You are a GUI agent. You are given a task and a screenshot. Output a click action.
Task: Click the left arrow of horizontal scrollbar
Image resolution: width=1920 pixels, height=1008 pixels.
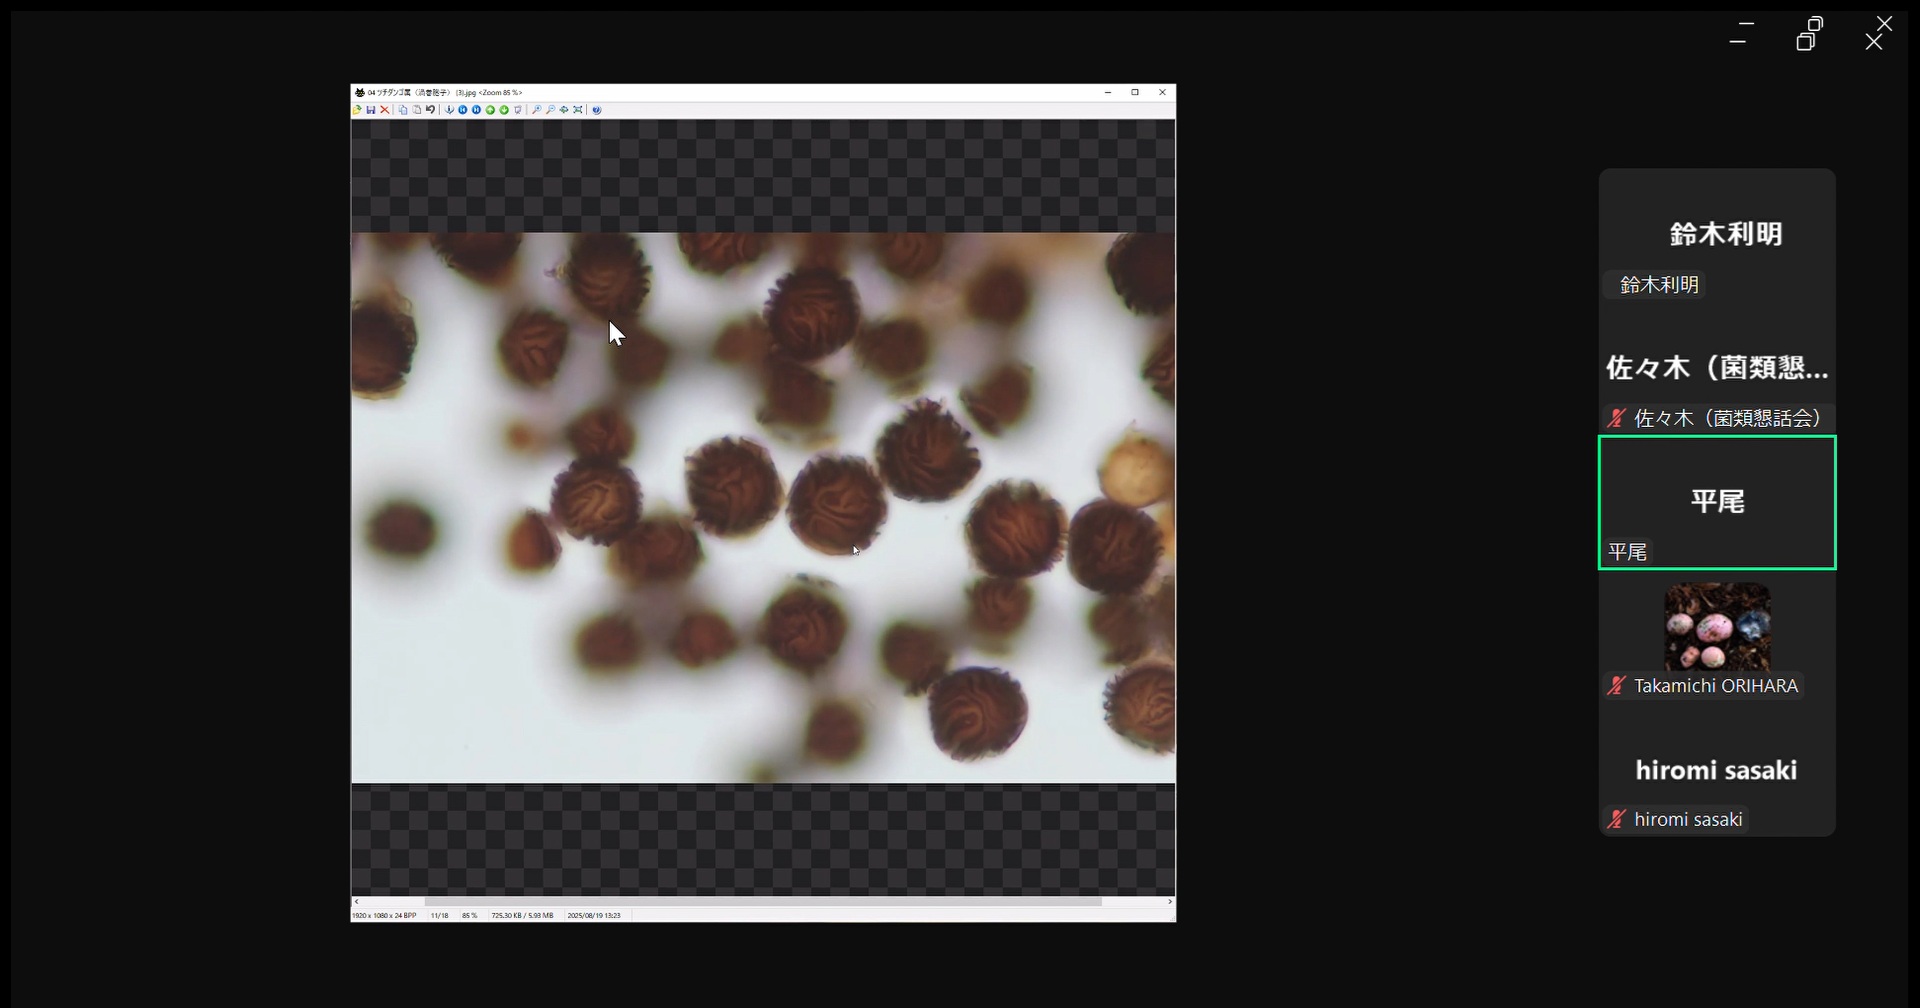[356, 902]
